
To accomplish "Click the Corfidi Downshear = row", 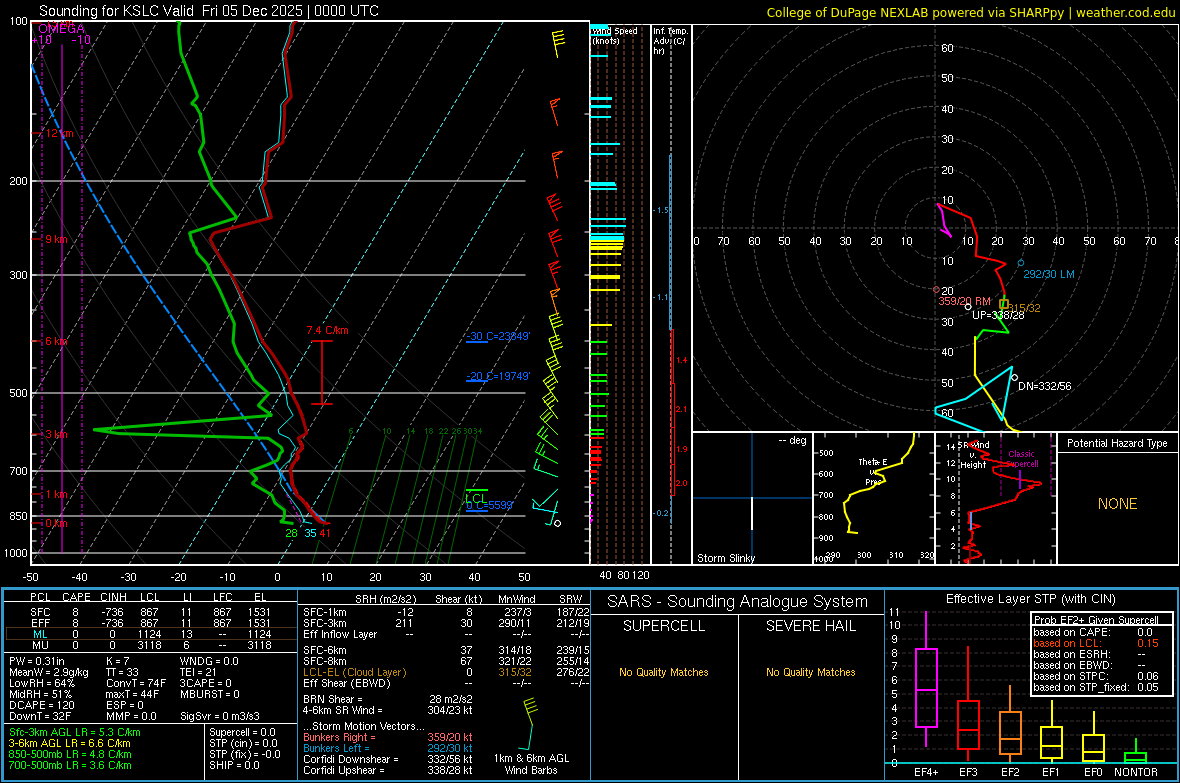I will [x=388, y=760].
